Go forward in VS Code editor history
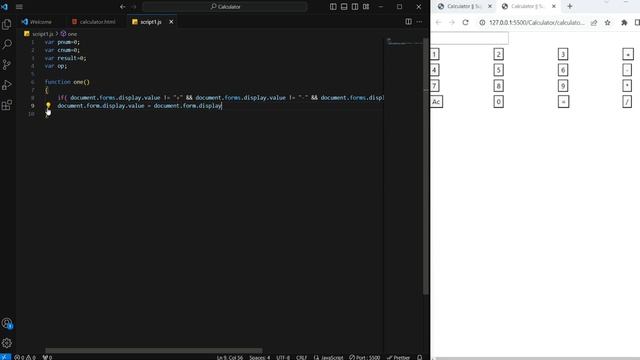Viewport: 640px width, 360px height. 134,7
